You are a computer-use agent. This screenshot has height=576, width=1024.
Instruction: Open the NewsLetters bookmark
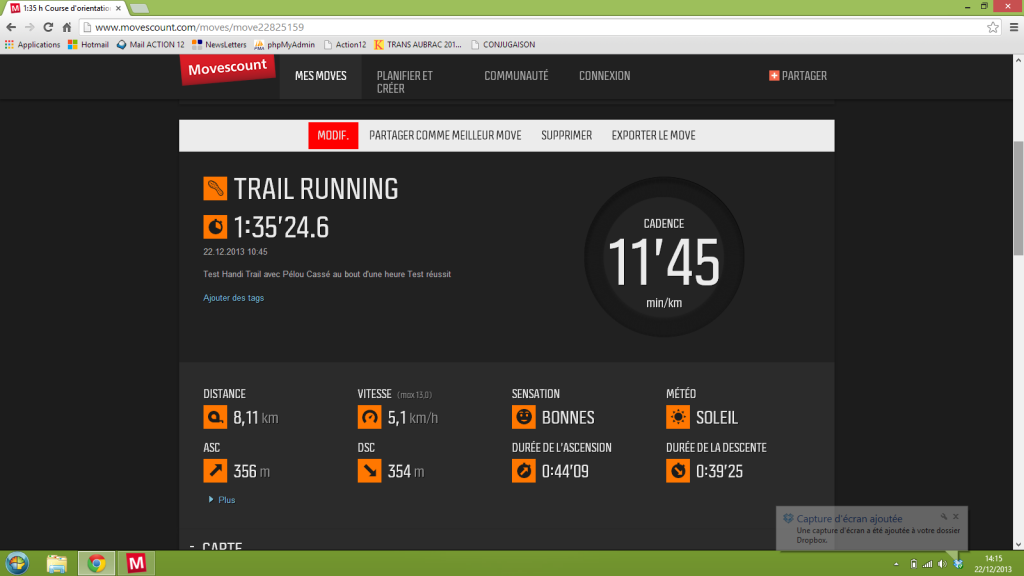[219, 44]
